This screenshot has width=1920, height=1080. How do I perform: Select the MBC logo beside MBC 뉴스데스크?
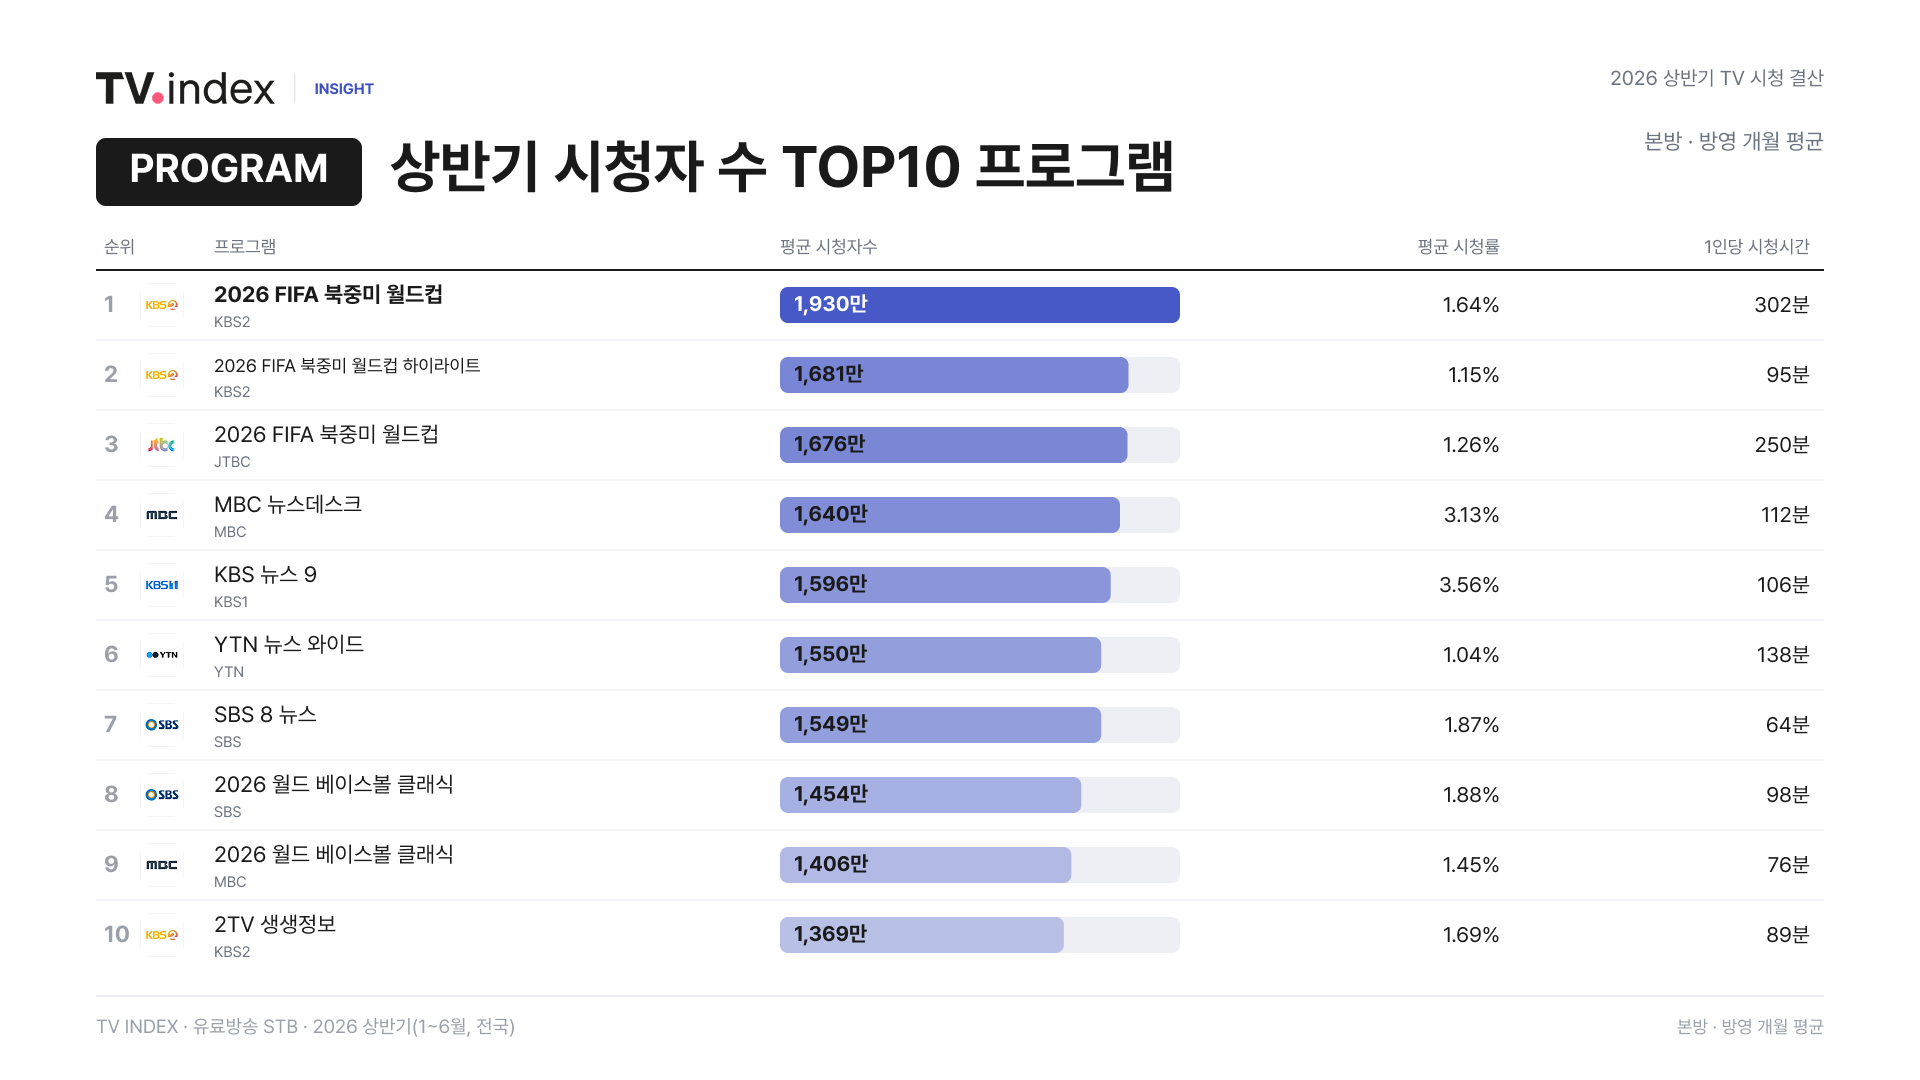pos(162,515)
